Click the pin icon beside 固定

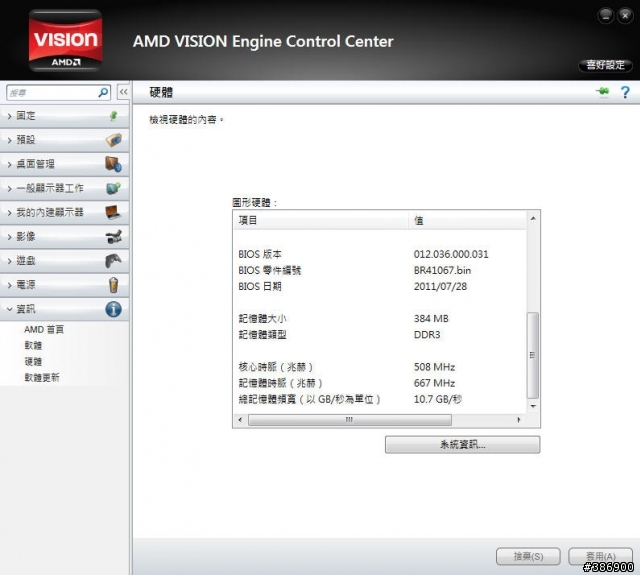(113, 116)
